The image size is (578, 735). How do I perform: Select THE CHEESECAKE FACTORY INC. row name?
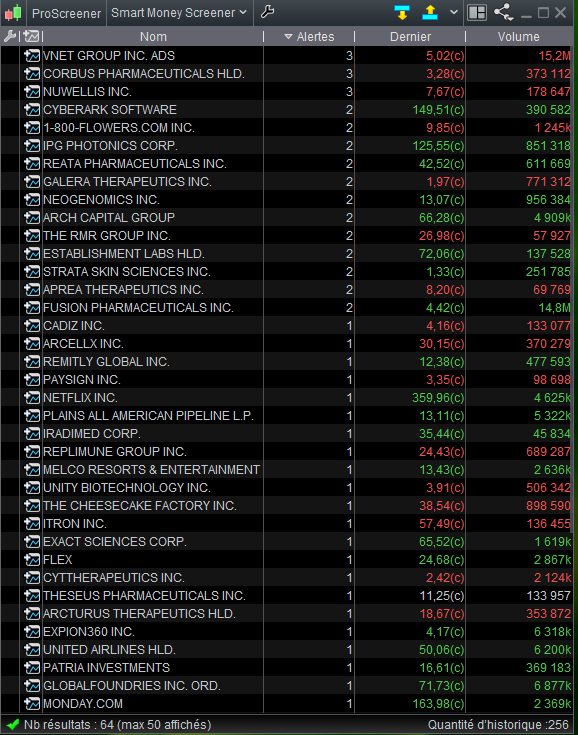(140, 506)
